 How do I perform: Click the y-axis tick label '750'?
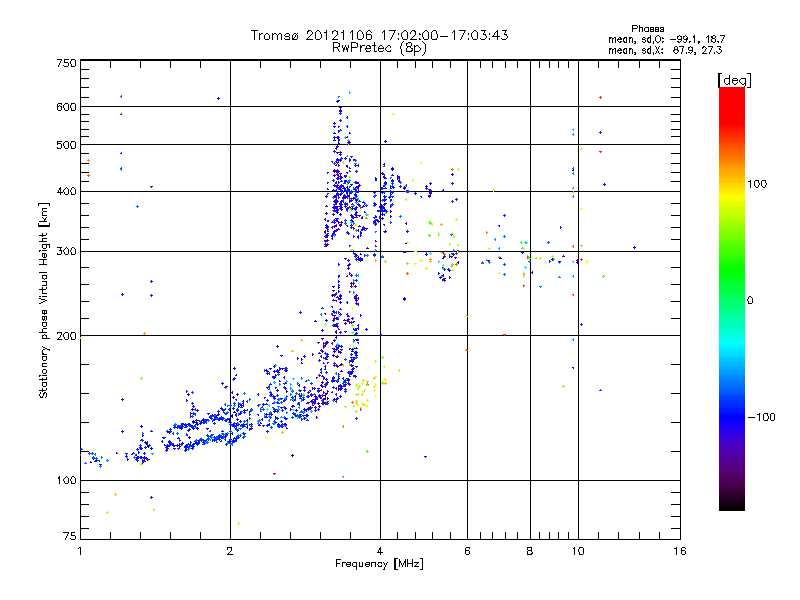point(66,63)
